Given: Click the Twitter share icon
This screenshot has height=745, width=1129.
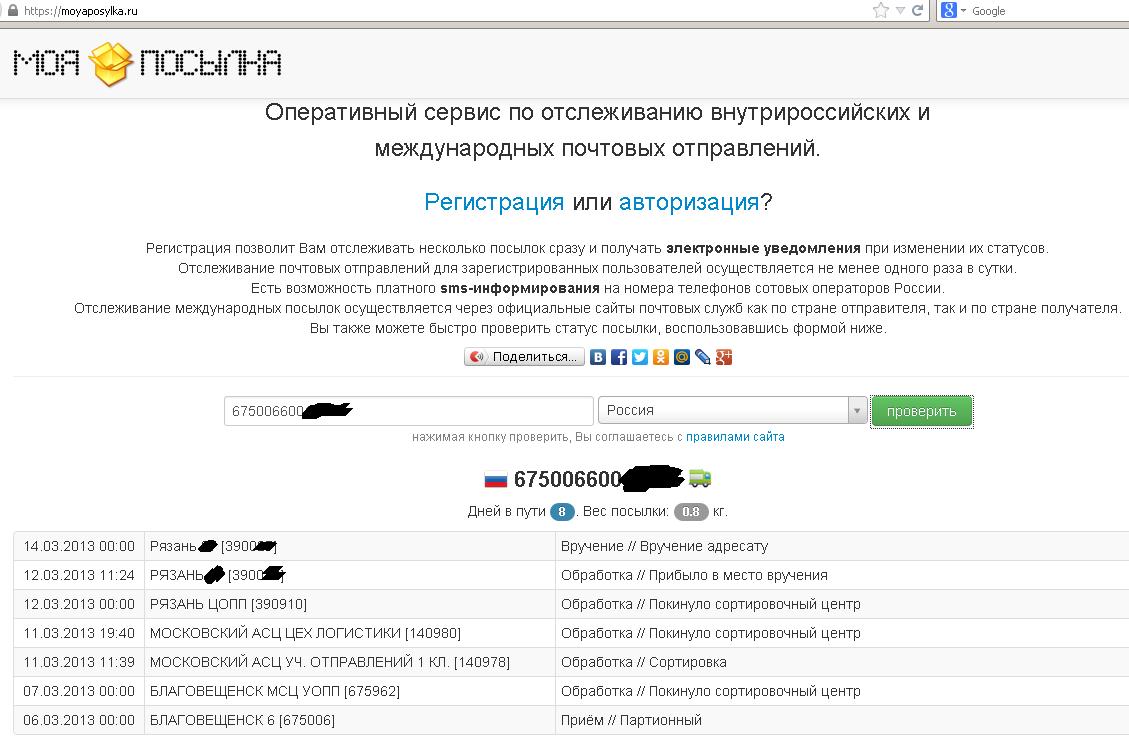Looking at the screenshot, I should click(640, 357).
